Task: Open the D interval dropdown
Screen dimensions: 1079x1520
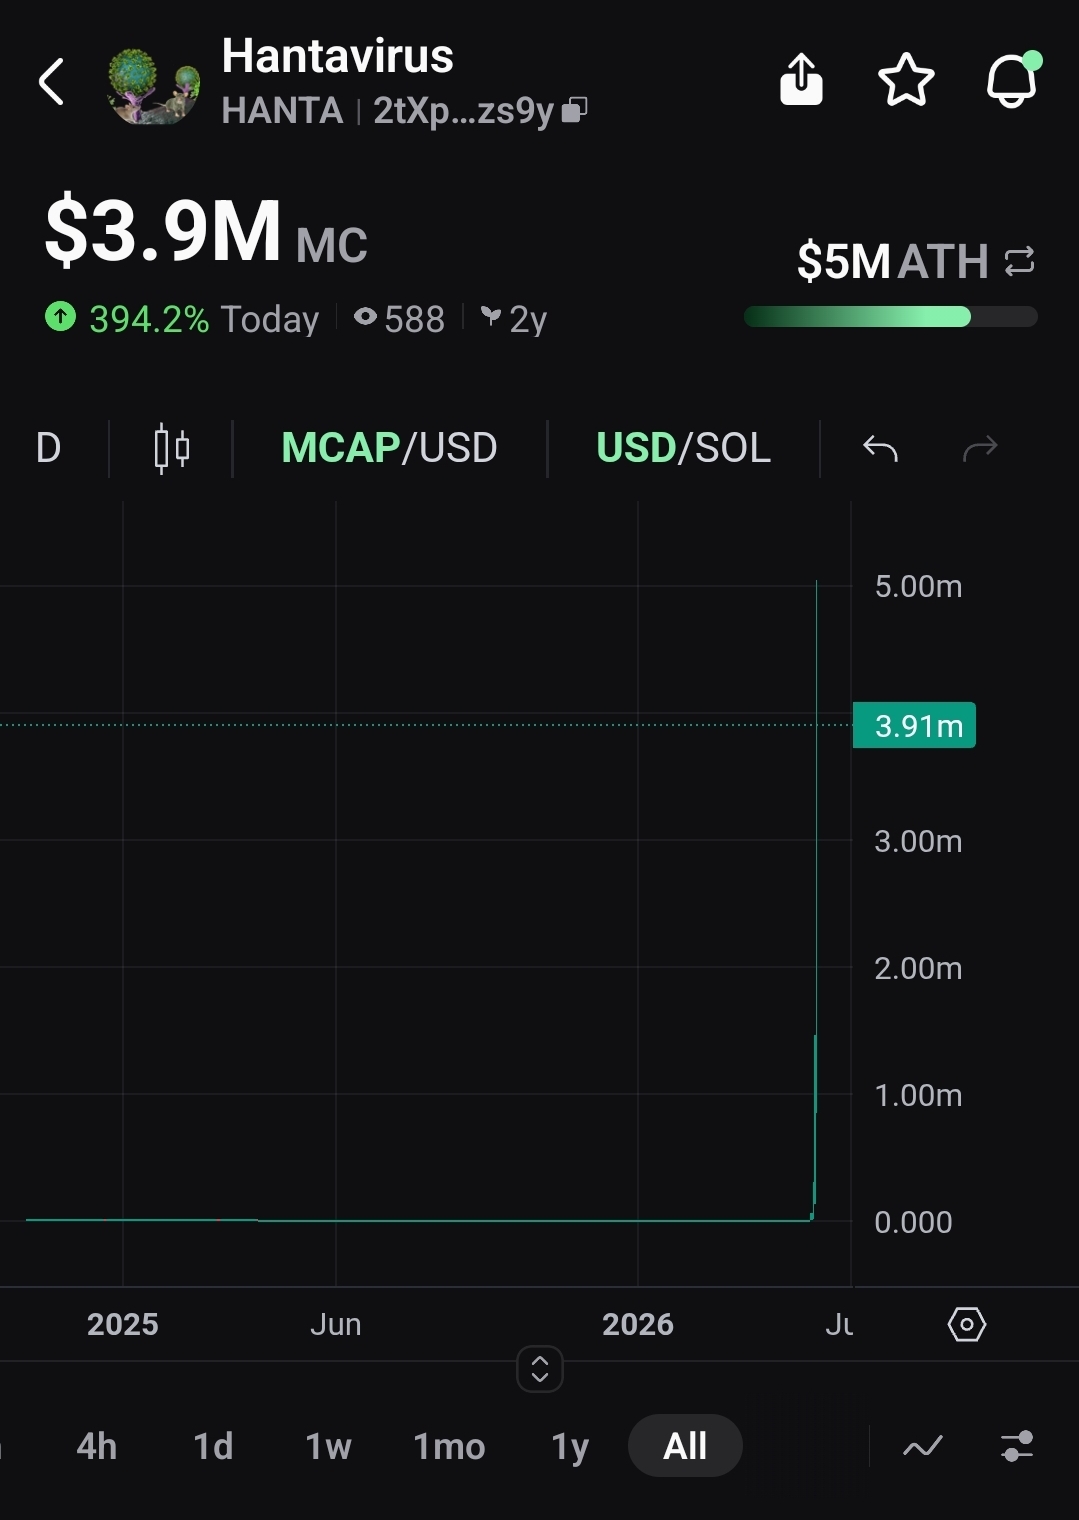Action: 48,448
